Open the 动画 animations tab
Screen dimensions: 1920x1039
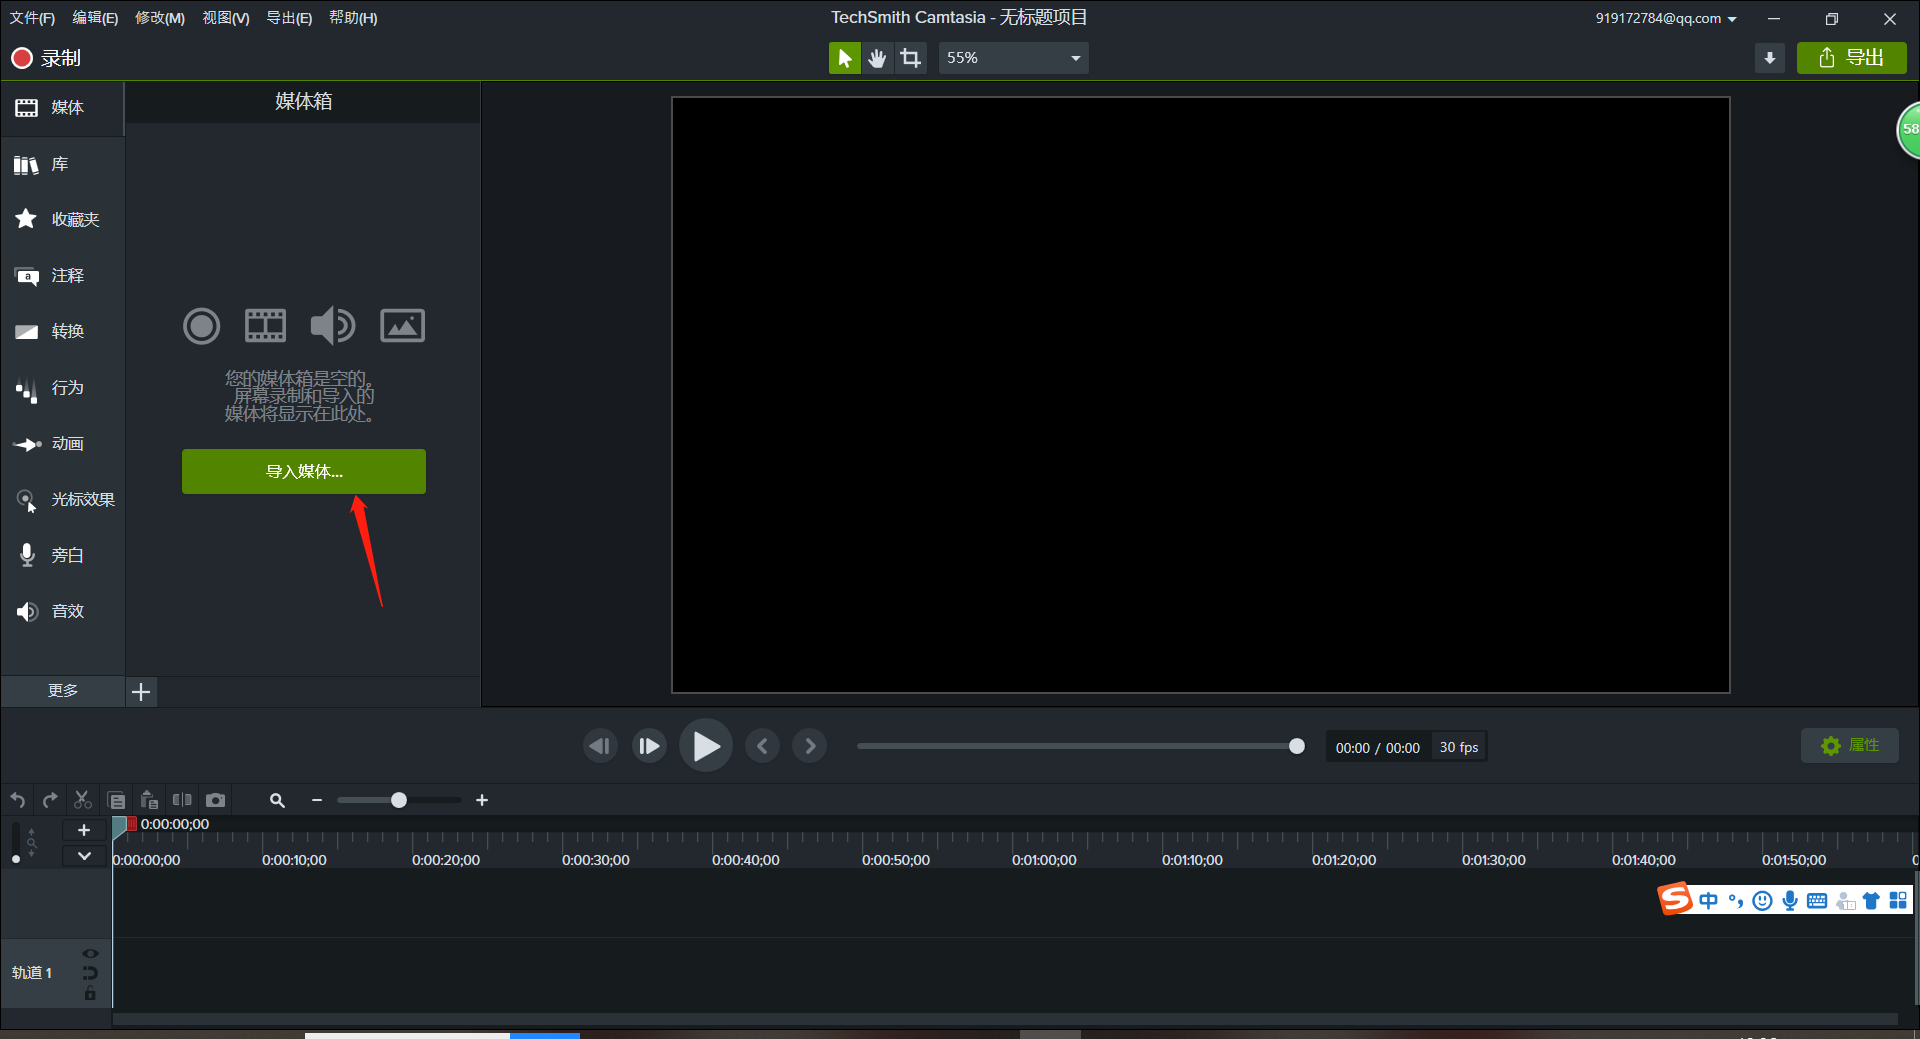tap(62, 443)
